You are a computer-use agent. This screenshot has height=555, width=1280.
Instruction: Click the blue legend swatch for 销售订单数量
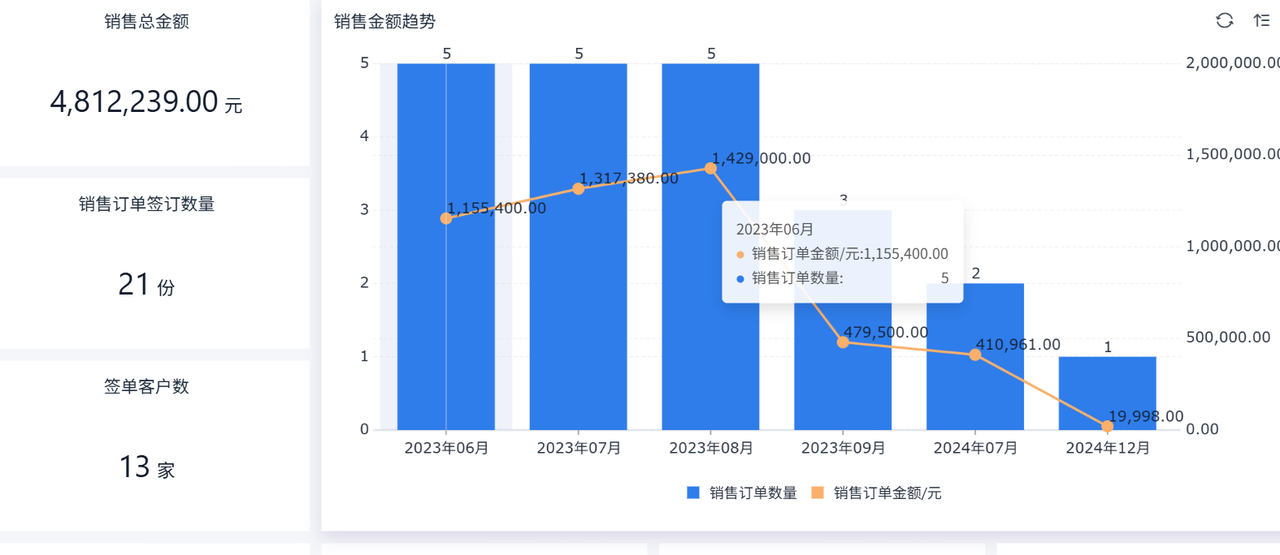[x=694, y=492]
